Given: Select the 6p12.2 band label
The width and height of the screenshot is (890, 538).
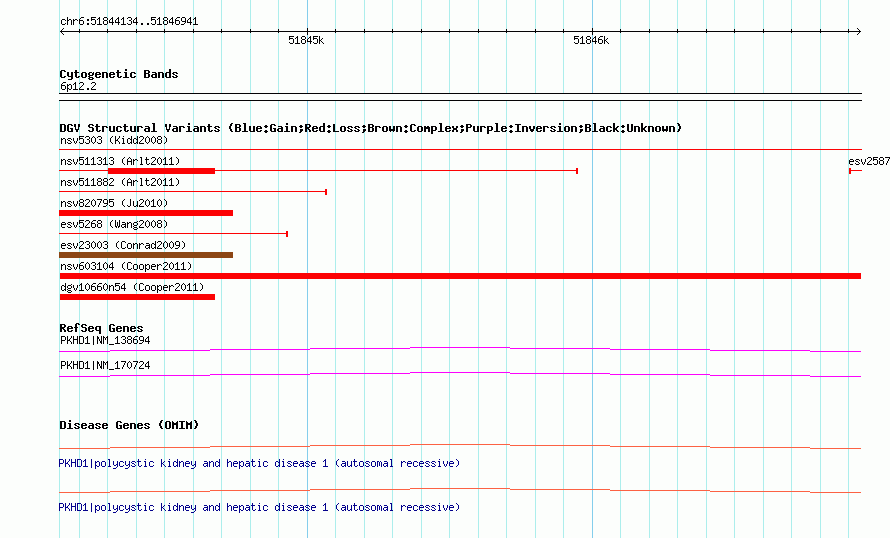Looking at the screenshot, I should coord(78,86).
